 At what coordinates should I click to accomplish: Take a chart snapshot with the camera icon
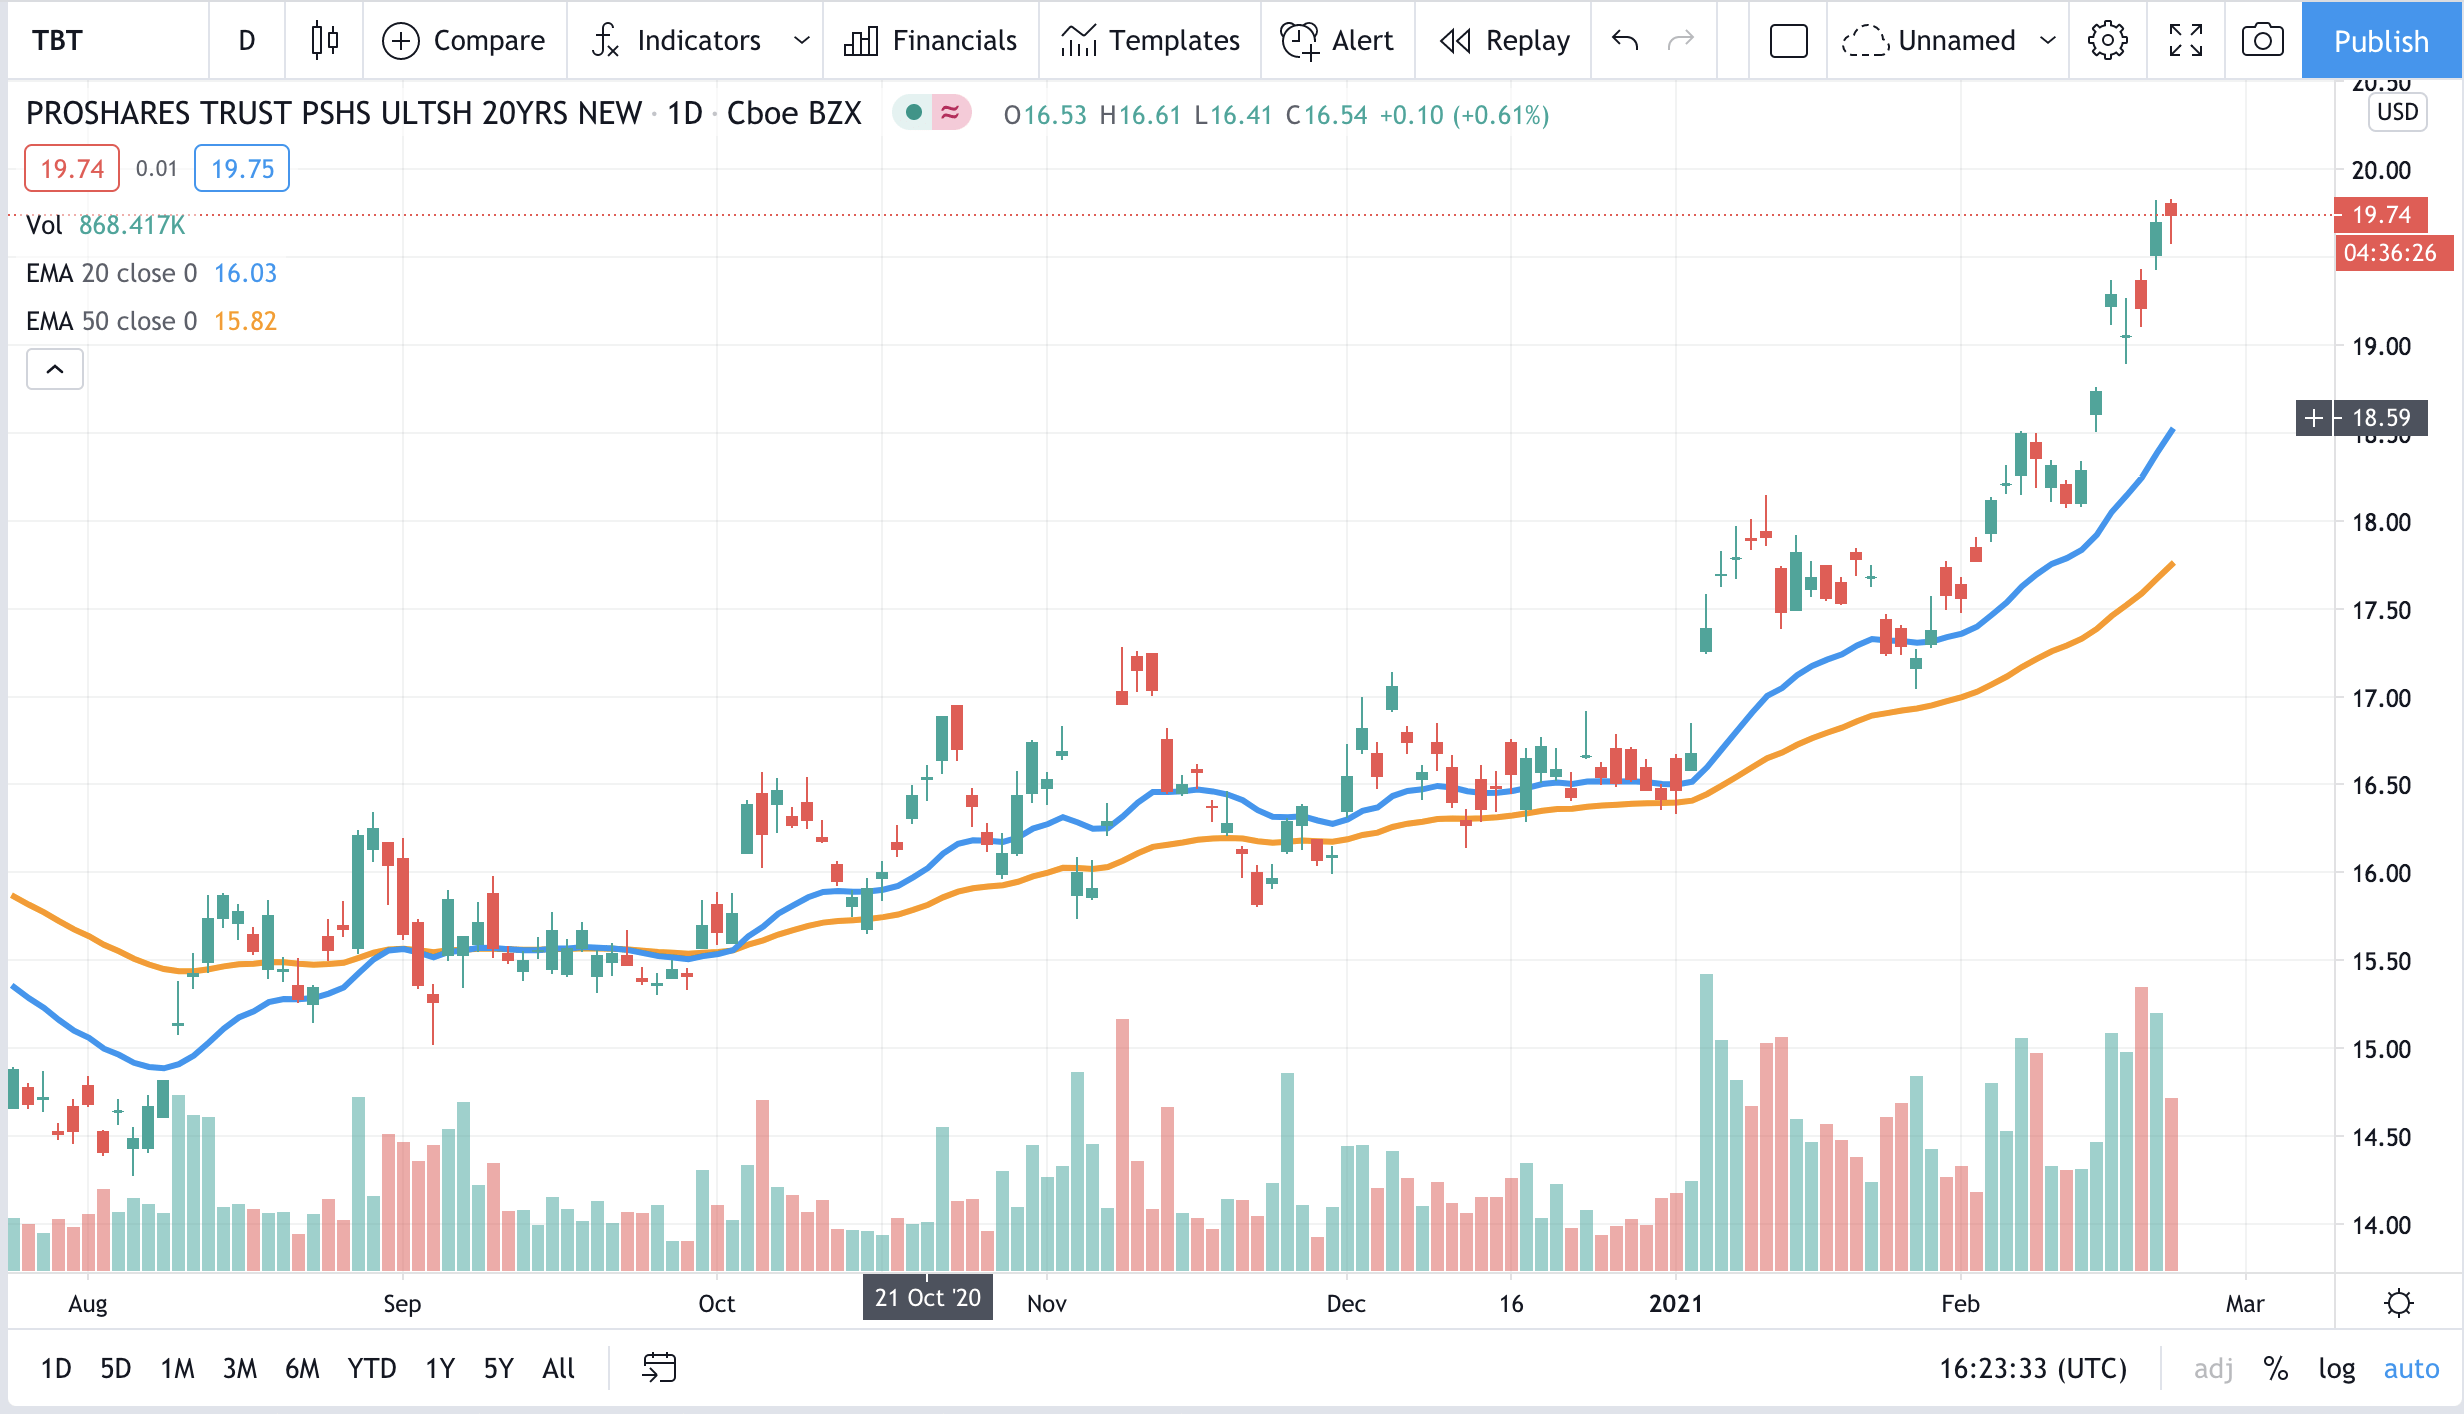pyautogui.click(x=2262, y=40)
